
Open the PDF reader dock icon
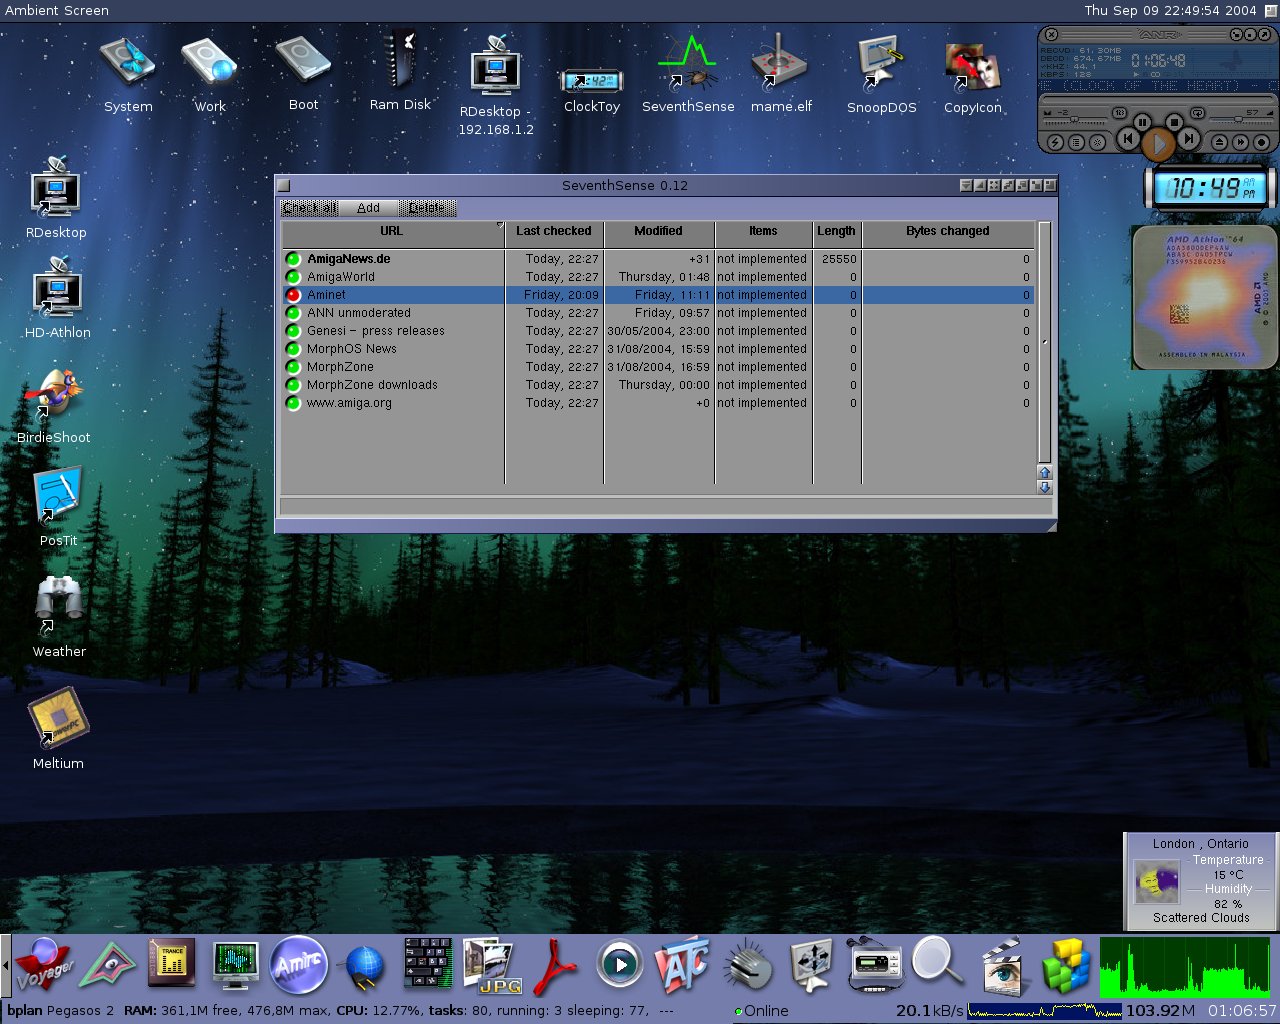tap(556, 967)
